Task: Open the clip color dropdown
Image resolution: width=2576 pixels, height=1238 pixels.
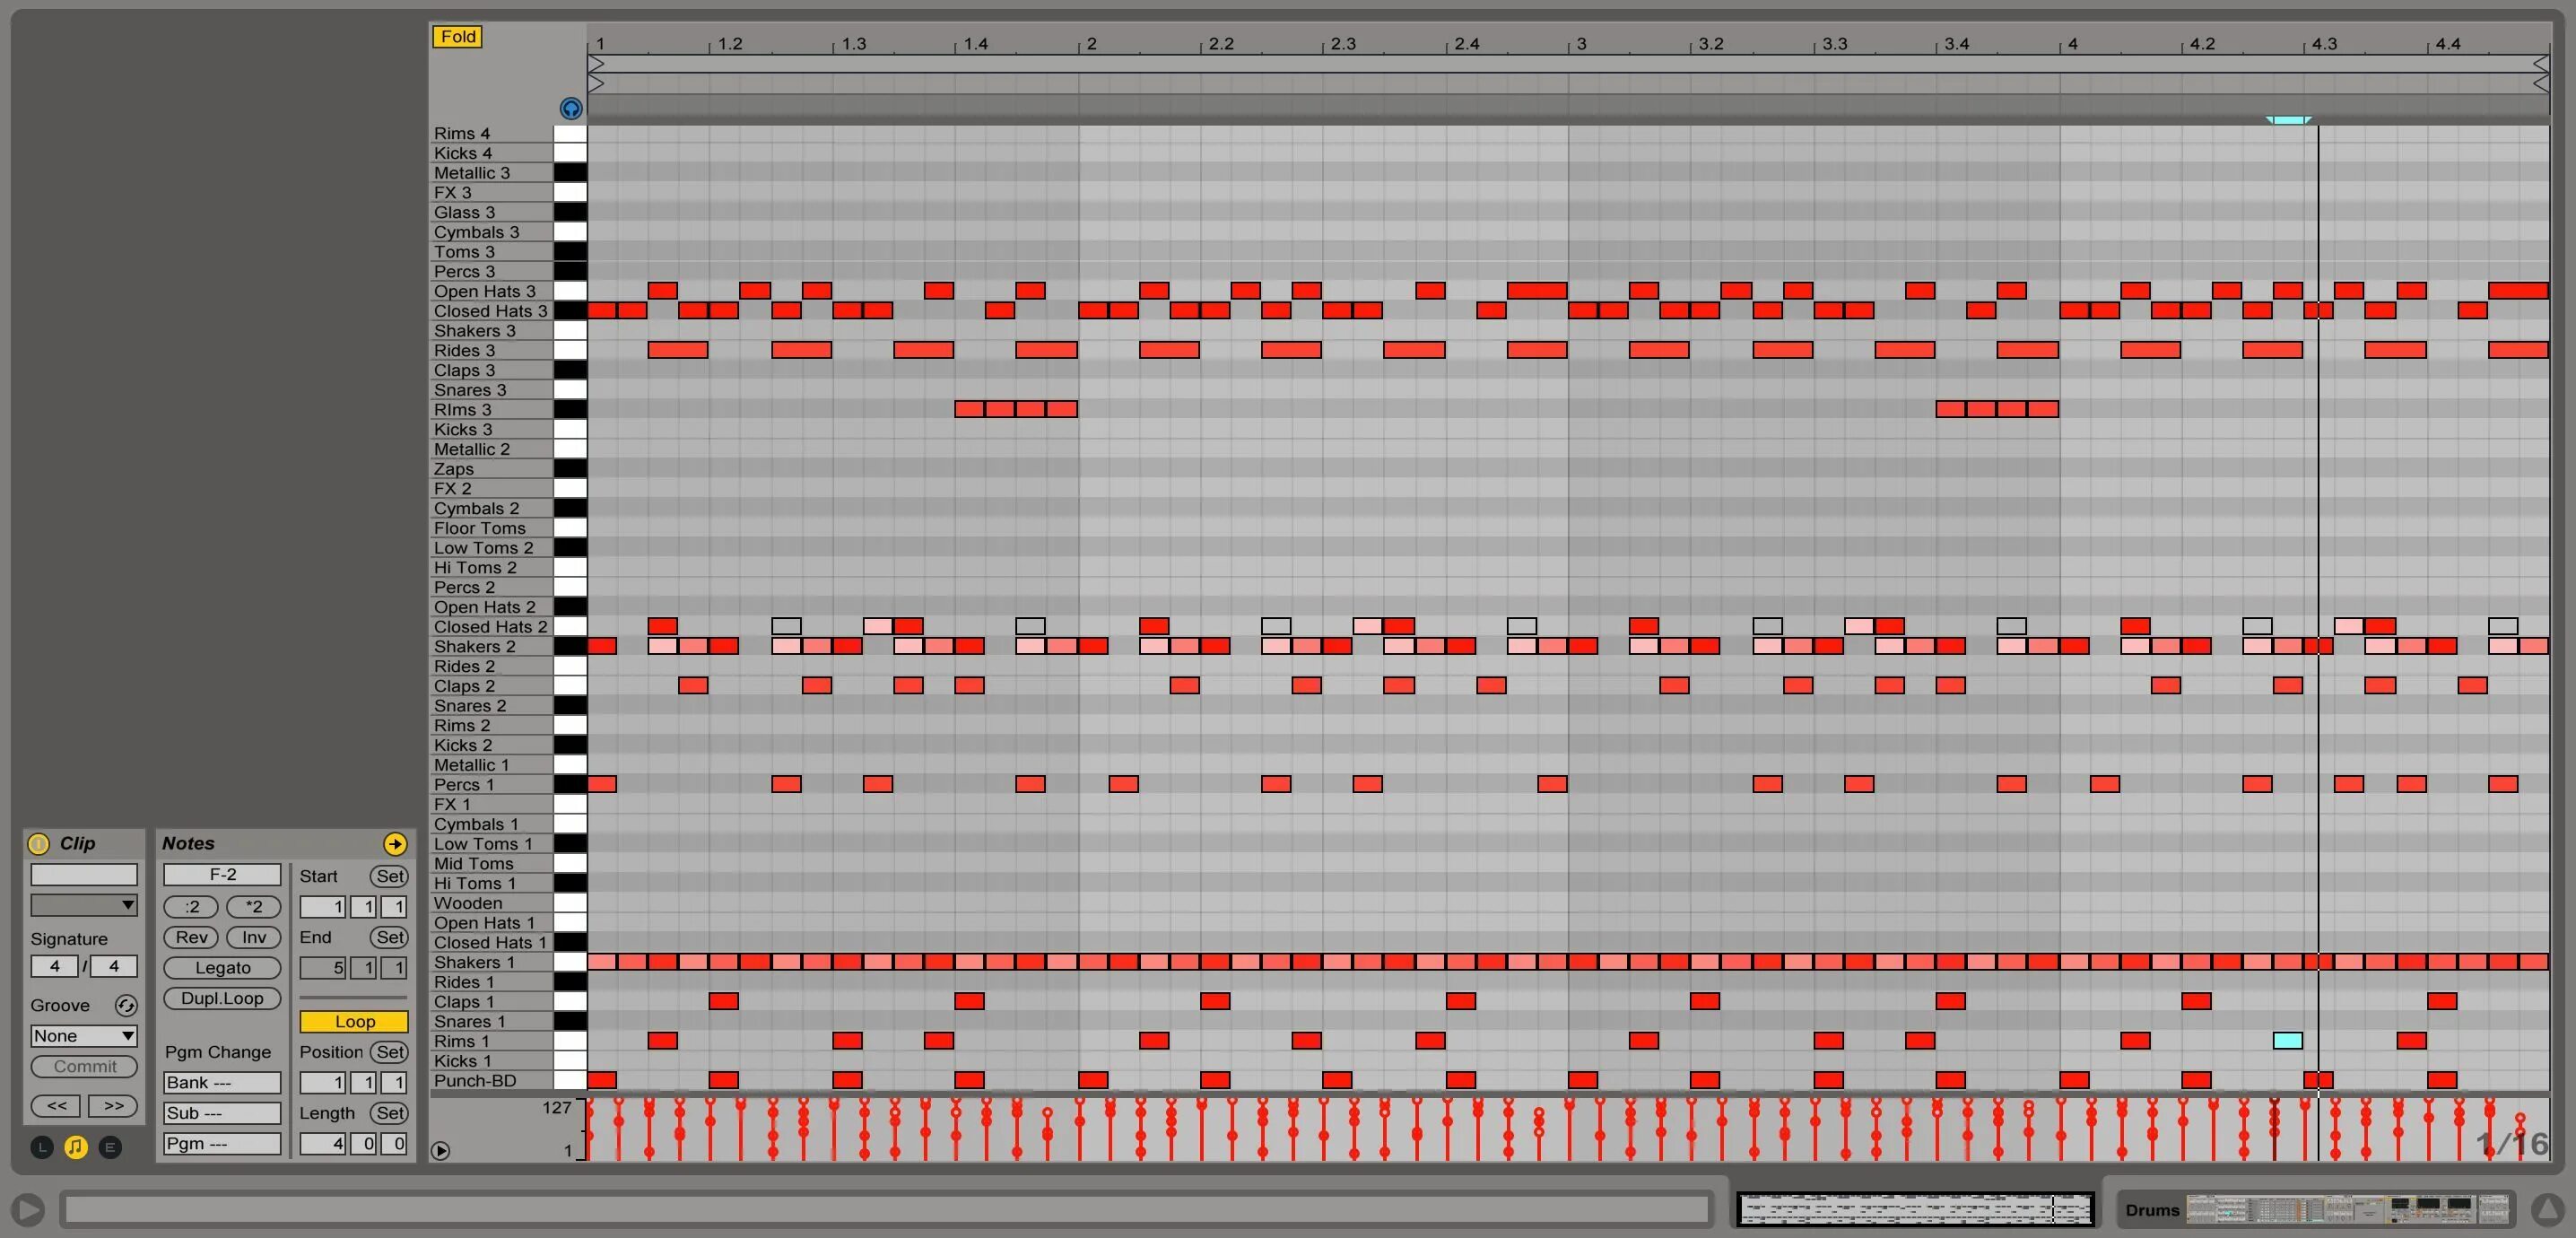Action: click(x=84, y=905)
